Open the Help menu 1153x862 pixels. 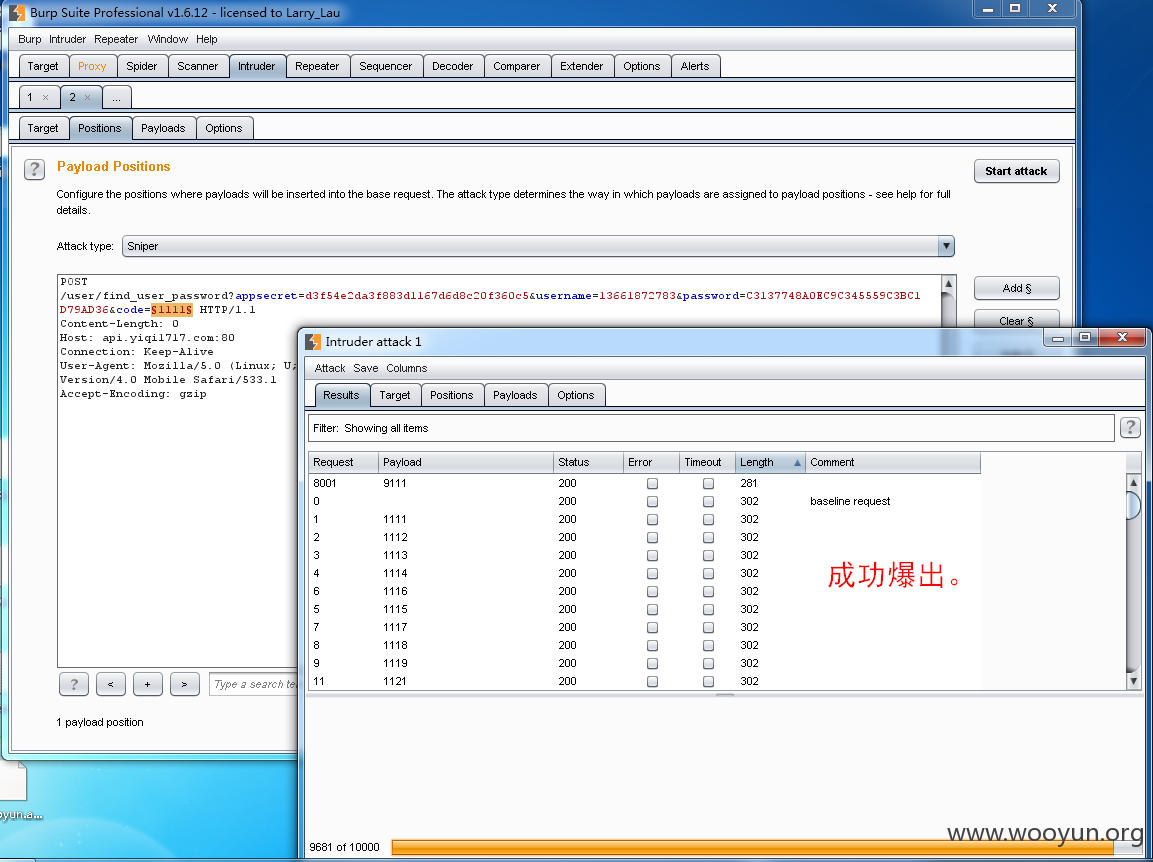[x=207, y=39]
